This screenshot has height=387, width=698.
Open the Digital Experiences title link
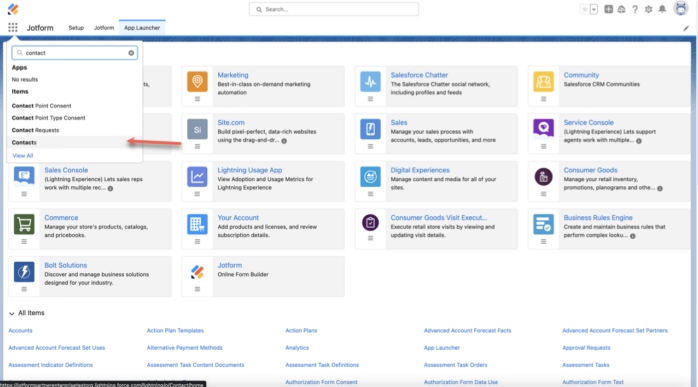pyautogui.click(x=420, y=170)
